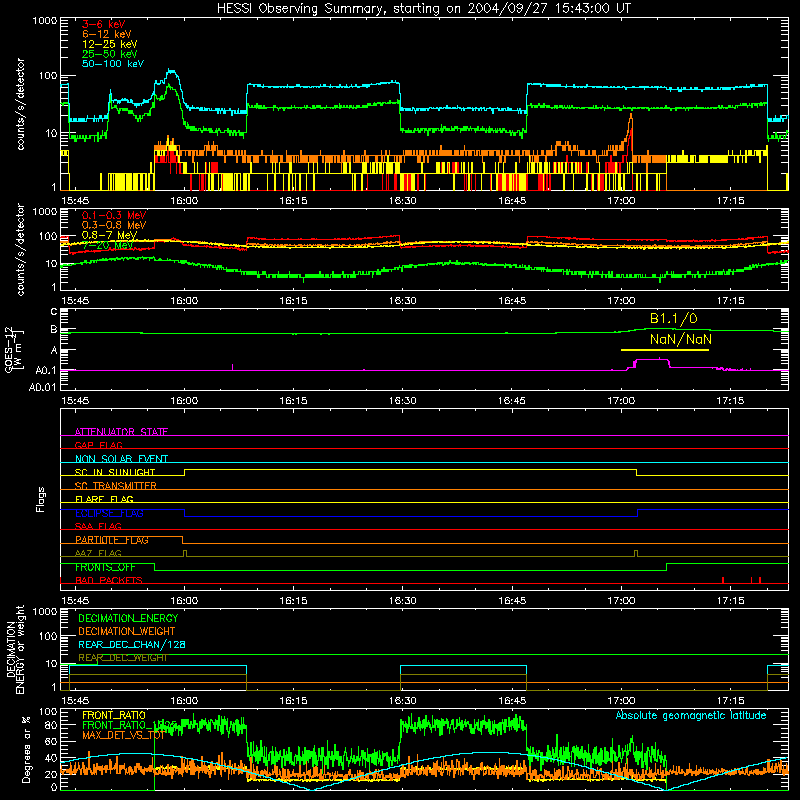Select the 'SAA_FLAG' flag label
This screenshot has width=800, height=800.
click(98, 526)
